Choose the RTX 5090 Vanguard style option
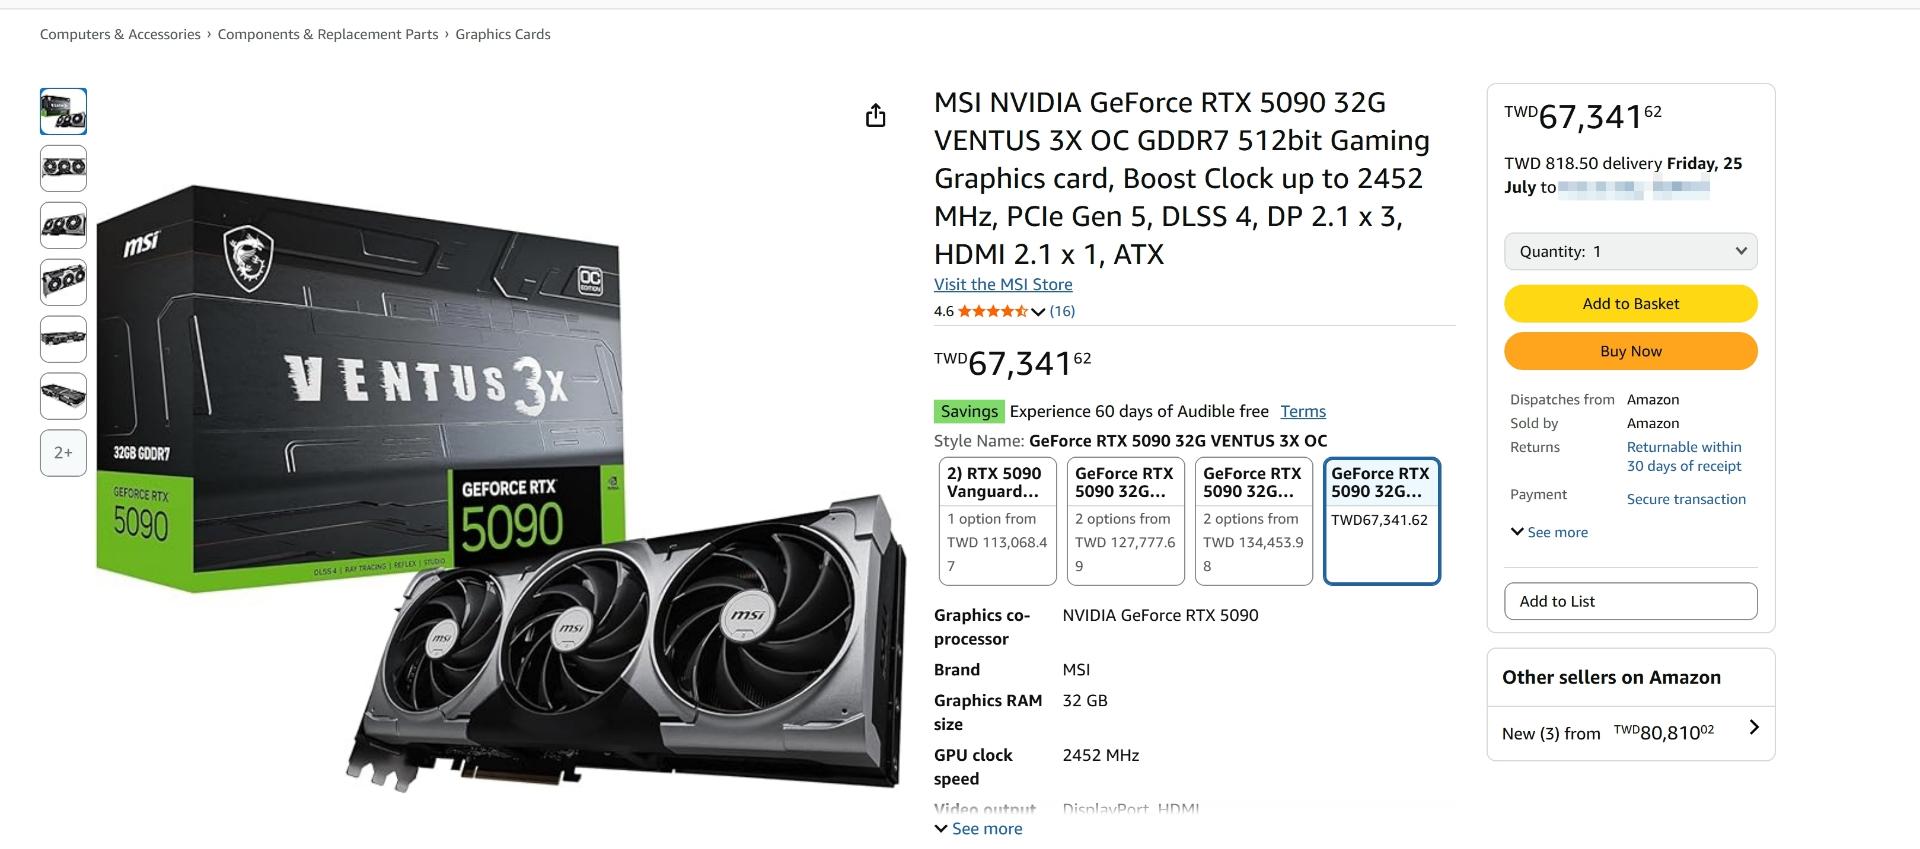Viewport: 1920px width, 849px height. point(997,521)
